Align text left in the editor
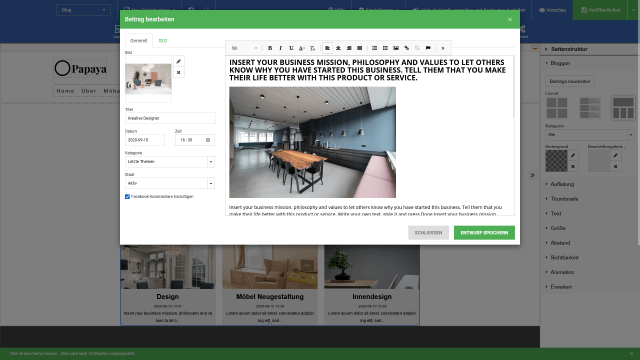The height and width of the screenshot is (360, 640). [327, 48]
